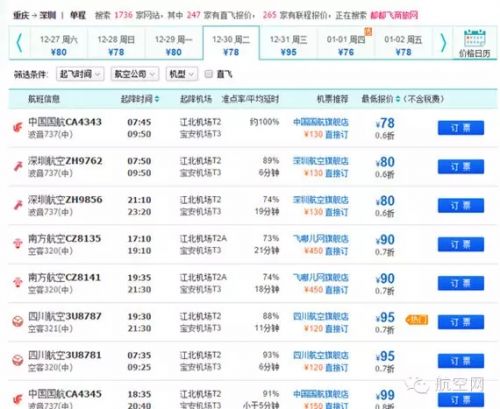Click Sichuan Airlines logo for 3U8787

(x=18, y=321)
